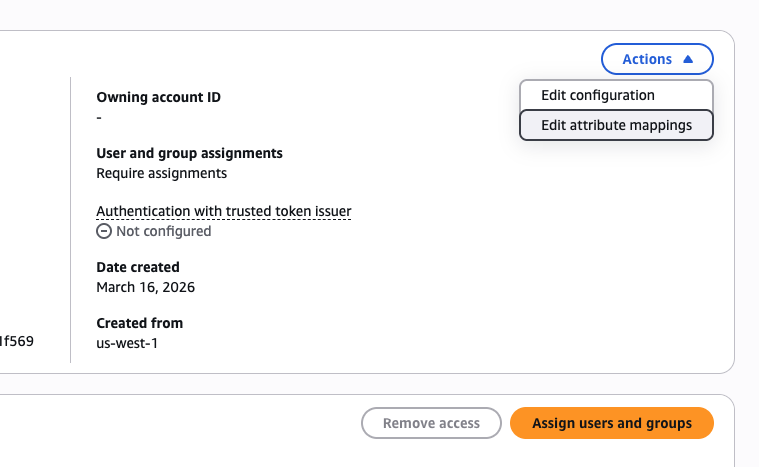Click the truncated ID ending in f569
Viewport: 759px width, 467px height.
click(17, 341)
